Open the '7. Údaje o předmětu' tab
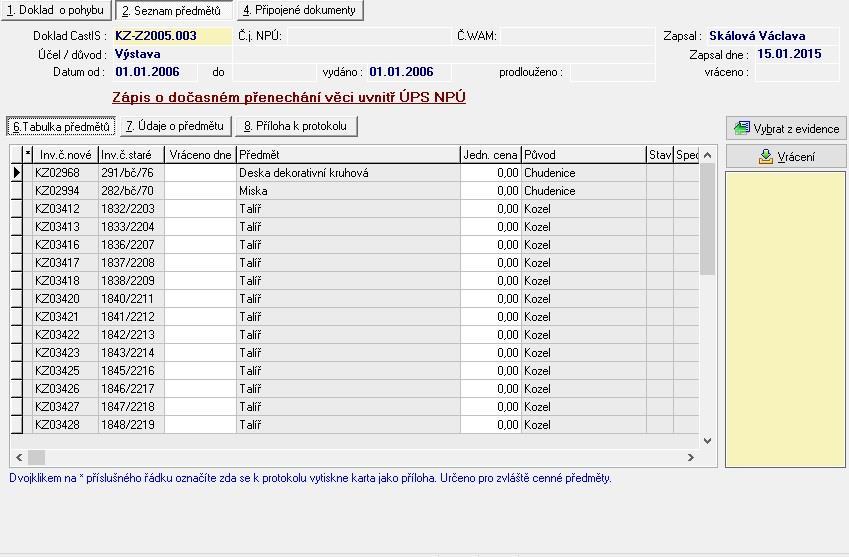The image size is (849, 557). click(x=175, y=126)
